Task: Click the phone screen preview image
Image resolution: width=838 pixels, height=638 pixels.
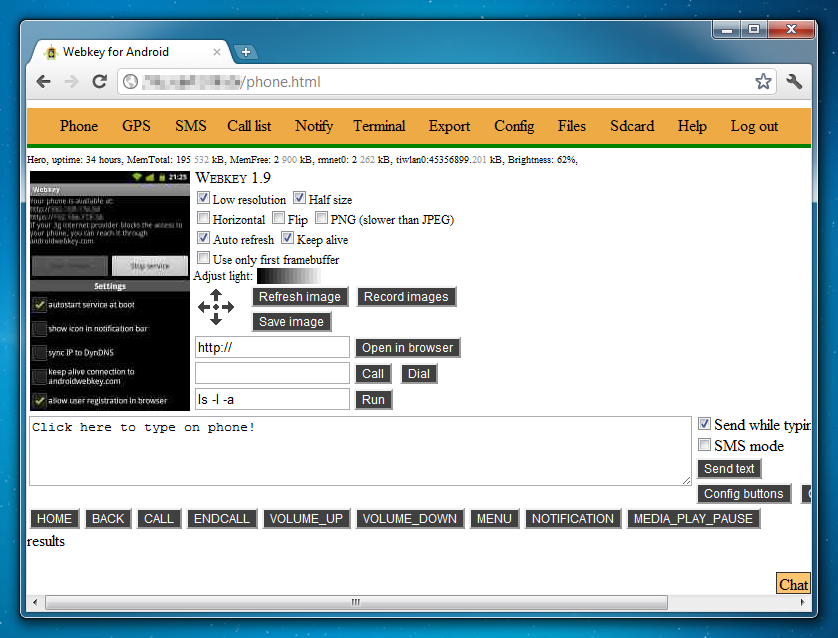Action: 109,290
